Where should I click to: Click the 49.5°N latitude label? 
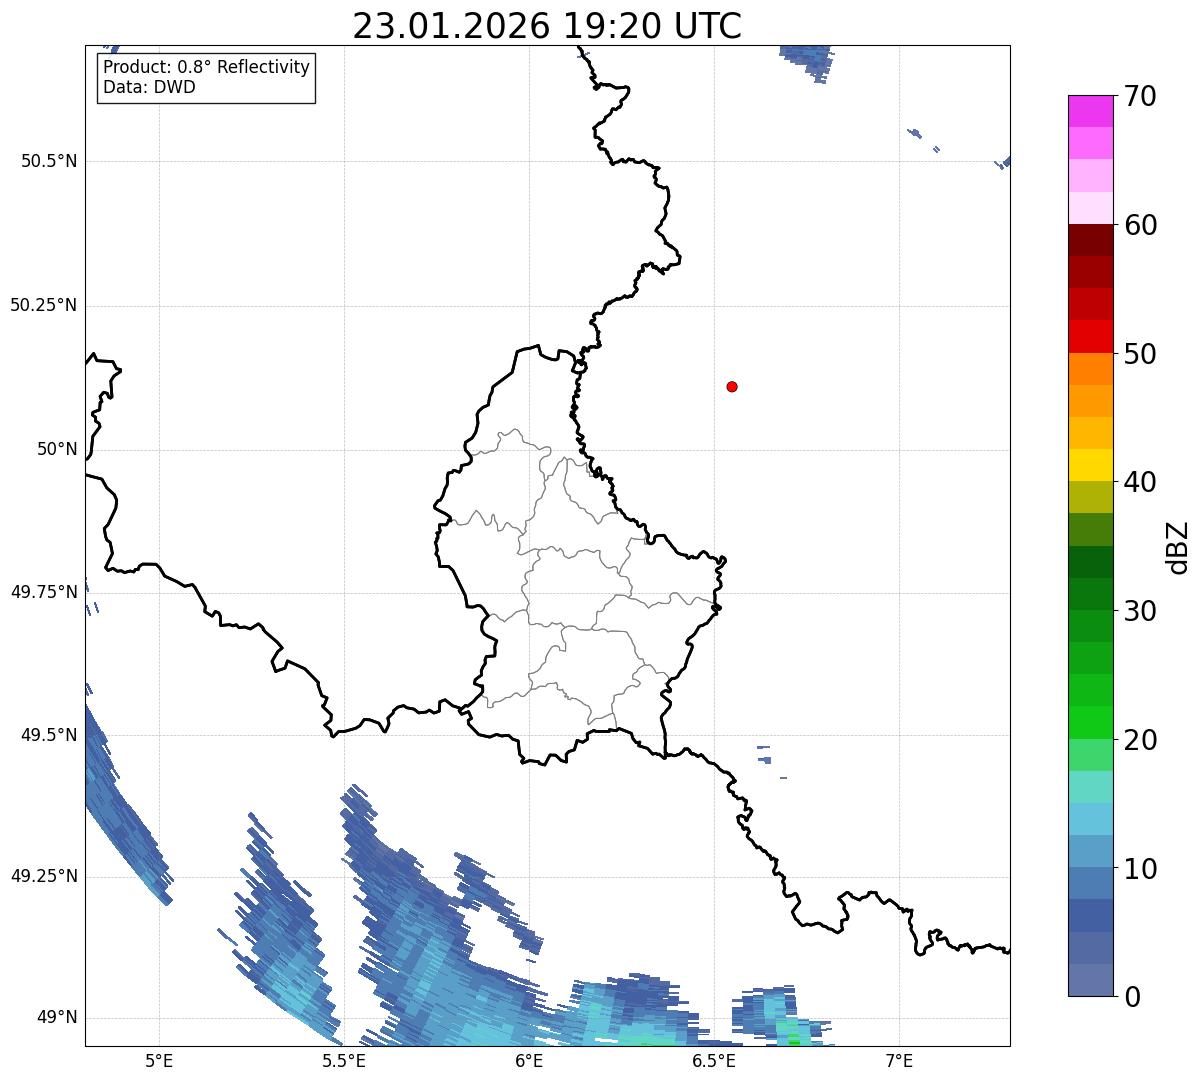pyautogui.click(x=49, y=735)
